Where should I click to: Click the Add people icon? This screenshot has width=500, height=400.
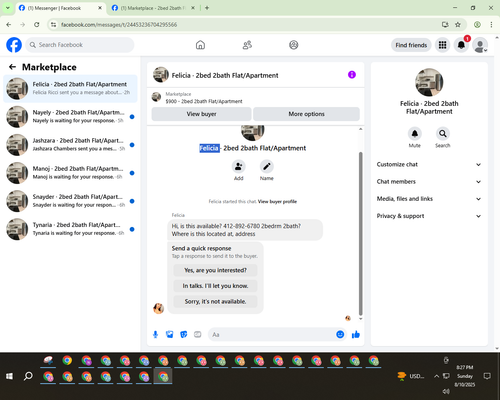239,166
